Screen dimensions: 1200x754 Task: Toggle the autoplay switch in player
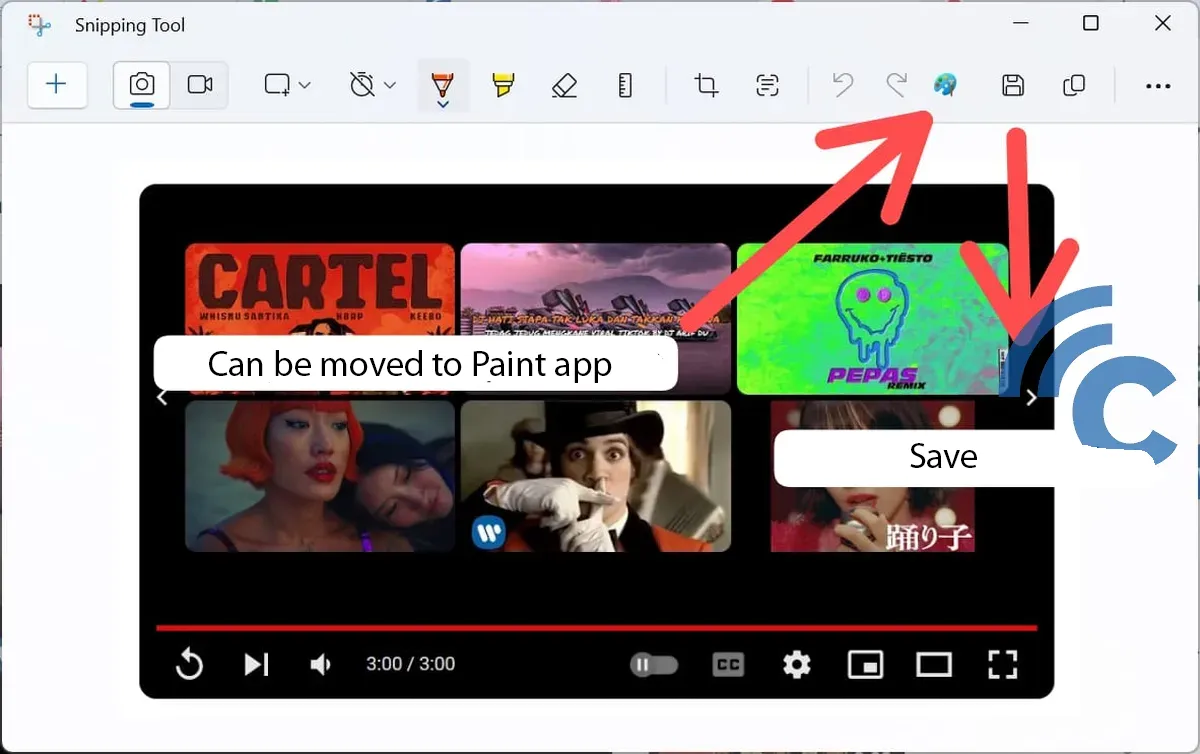click(x=654, y=664)
